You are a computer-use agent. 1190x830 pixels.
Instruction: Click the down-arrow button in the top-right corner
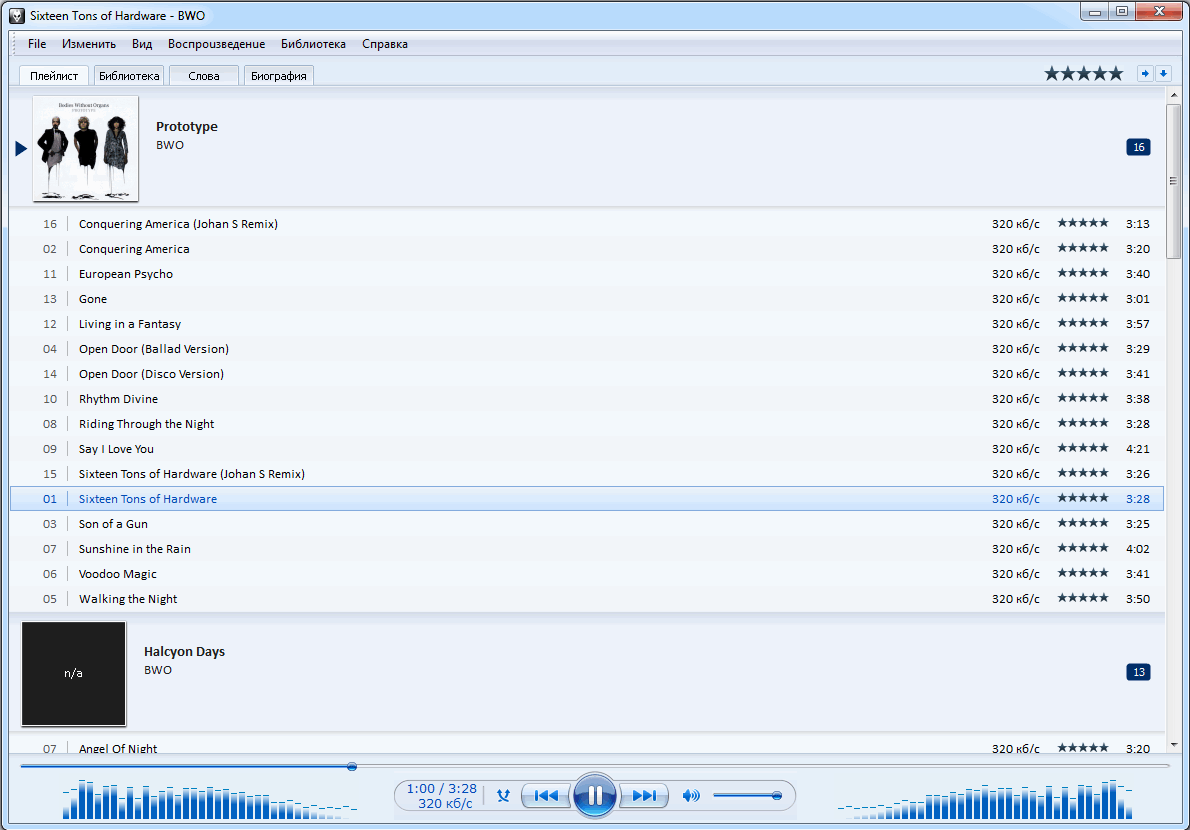pos(1163,74)
